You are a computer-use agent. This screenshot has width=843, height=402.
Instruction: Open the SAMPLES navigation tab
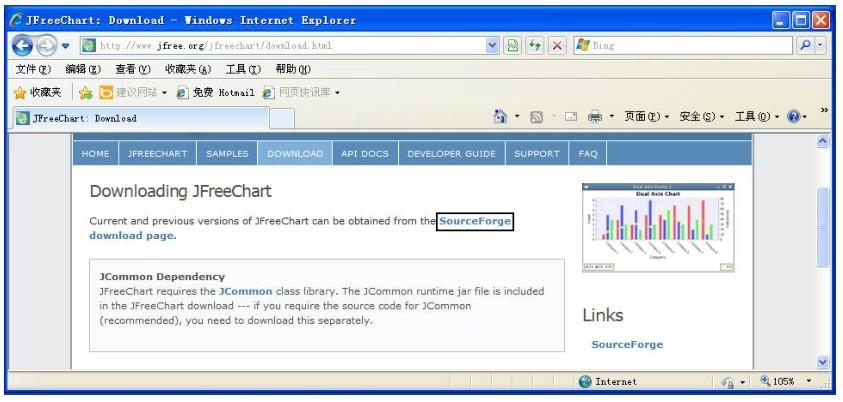pos(227,154)
